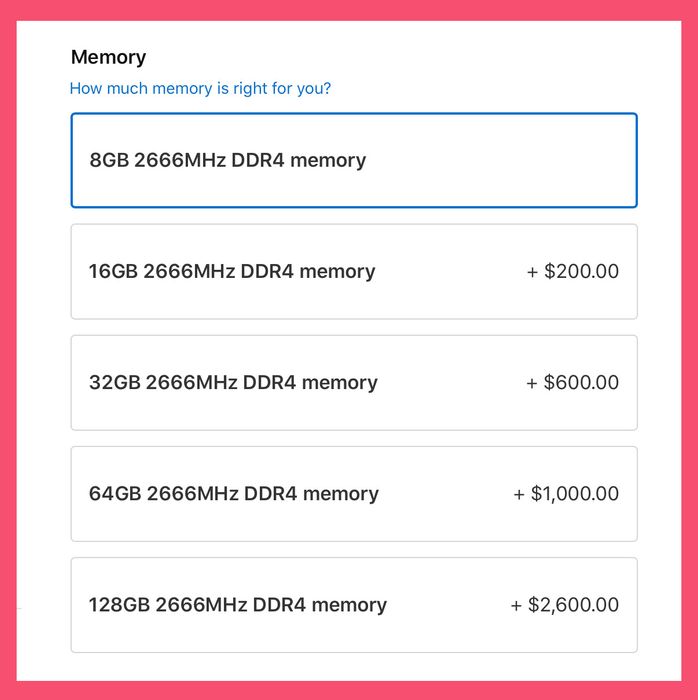
Task: Choose the 16GB 2666MHz DDR4 memory option
Action: click(354, 271)
